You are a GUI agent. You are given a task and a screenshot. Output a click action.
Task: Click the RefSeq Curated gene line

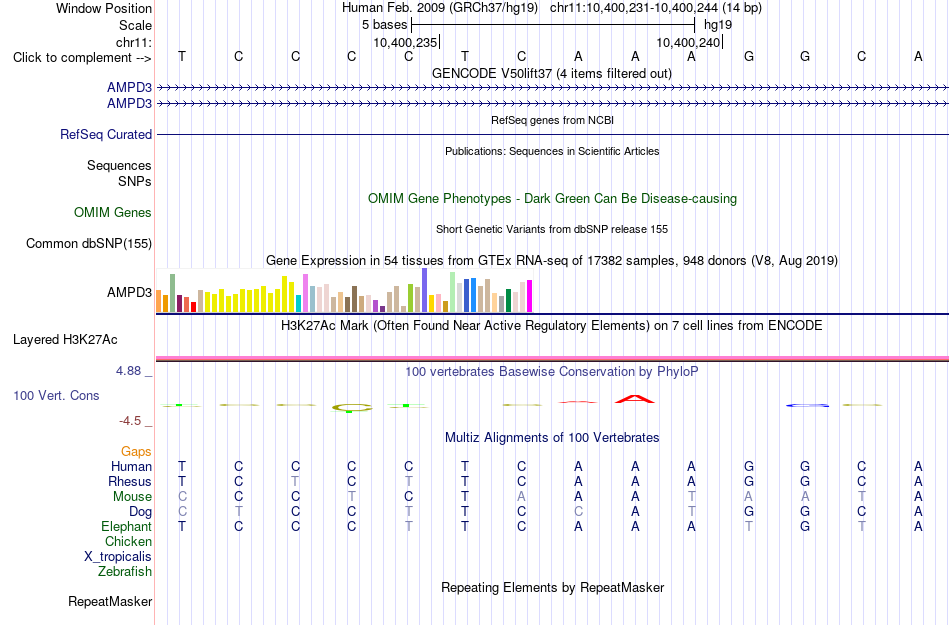pos(552,134)
